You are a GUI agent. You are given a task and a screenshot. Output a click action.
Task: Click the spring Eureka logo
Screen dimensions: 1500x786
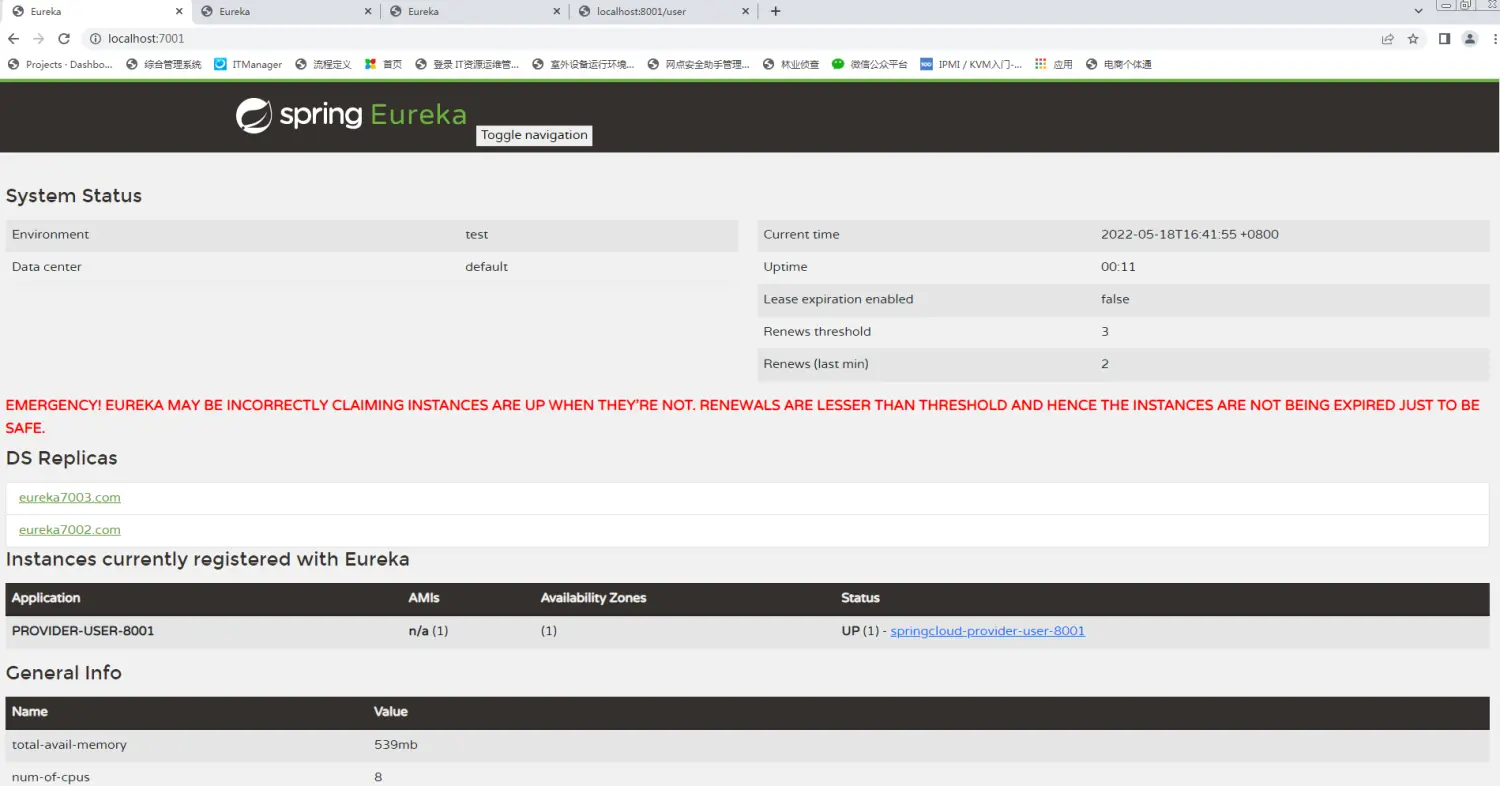(351, 115)
